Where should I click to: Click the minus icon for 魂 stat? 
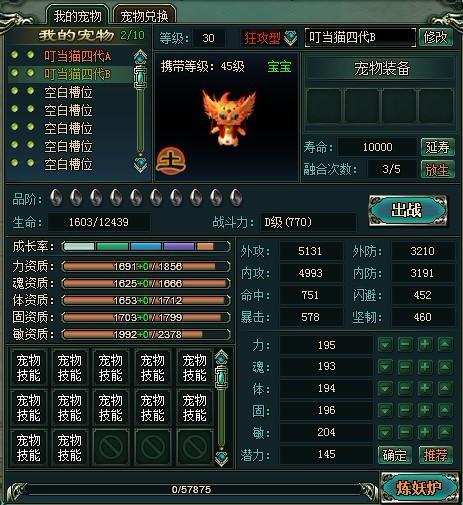pyautogui.click(x=405, y=367)
